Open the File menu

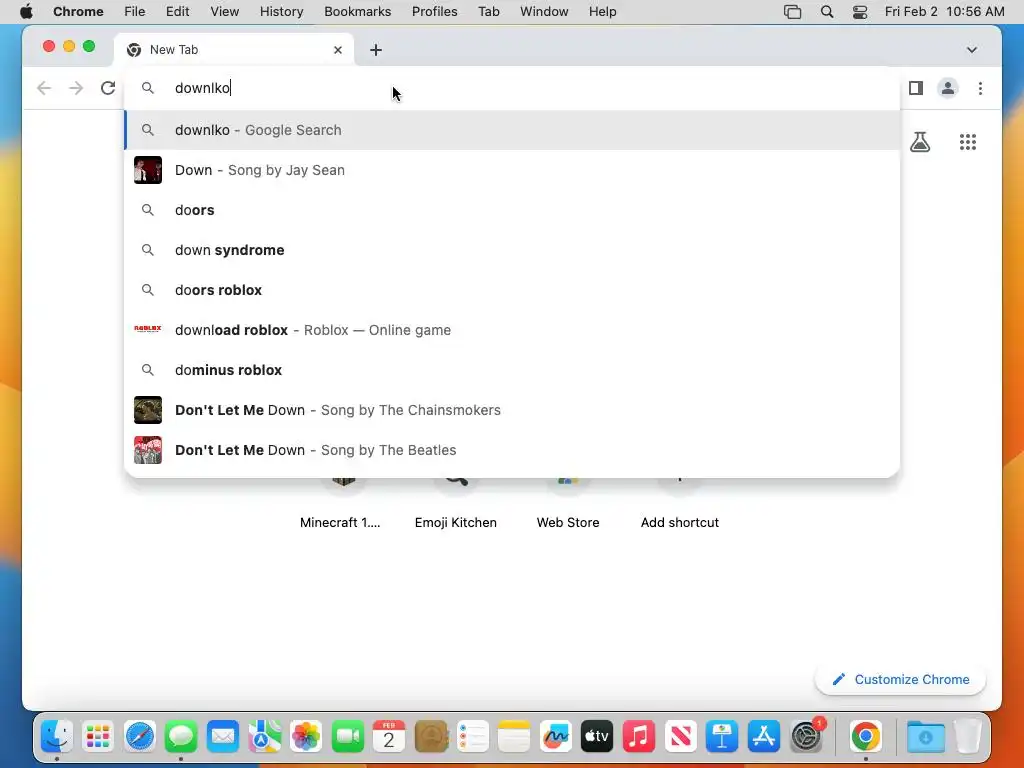(135, 12)
